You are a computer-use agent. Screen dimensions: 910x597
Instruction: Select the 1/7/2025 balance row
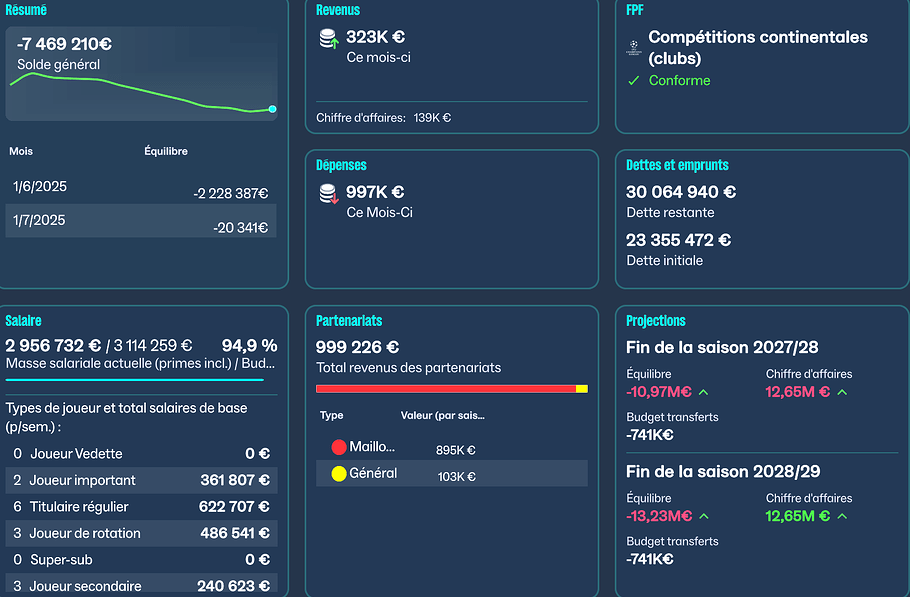(141, 221)
